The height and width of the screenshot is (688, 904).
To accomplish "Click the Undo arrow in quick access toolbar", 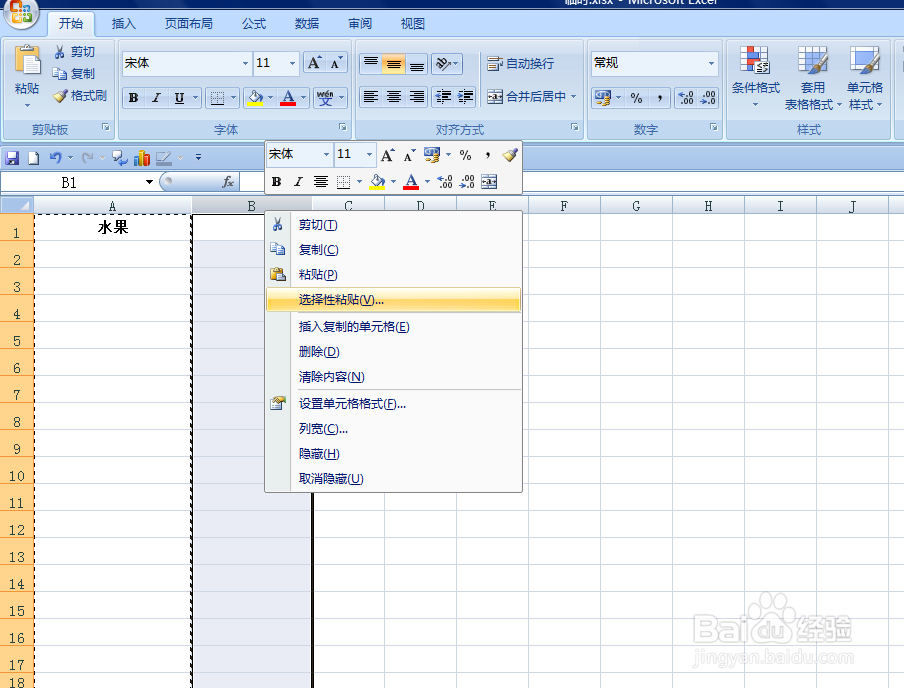I will 55,157.
